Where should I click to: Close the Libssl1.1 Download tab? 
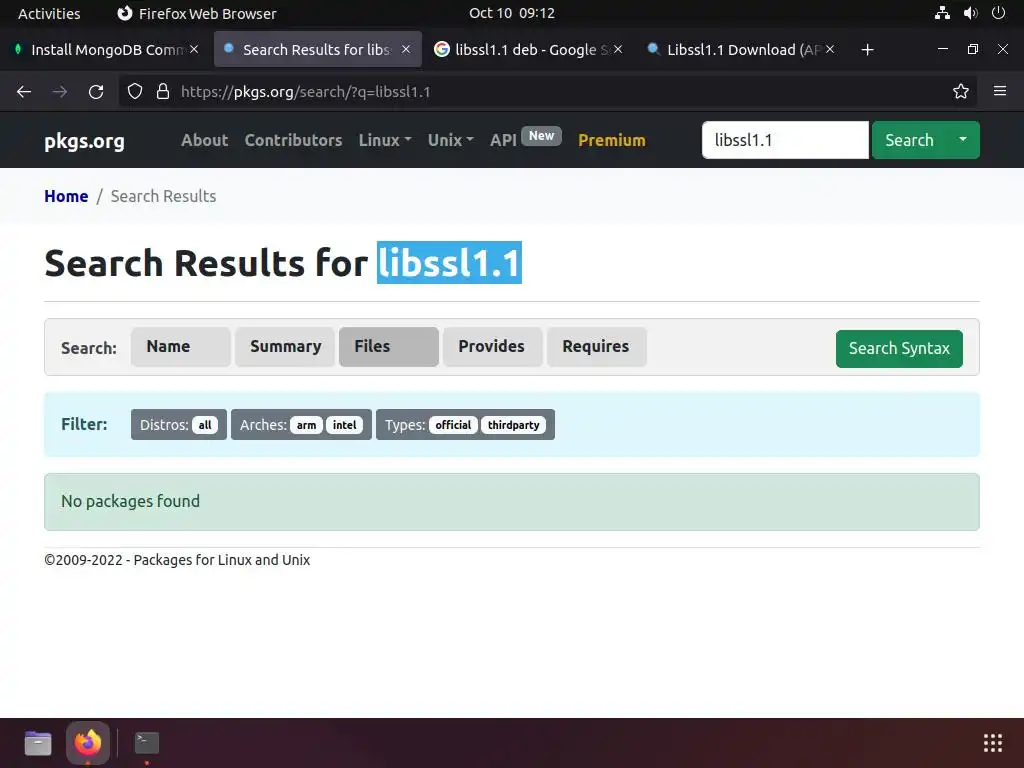[829, 50]
